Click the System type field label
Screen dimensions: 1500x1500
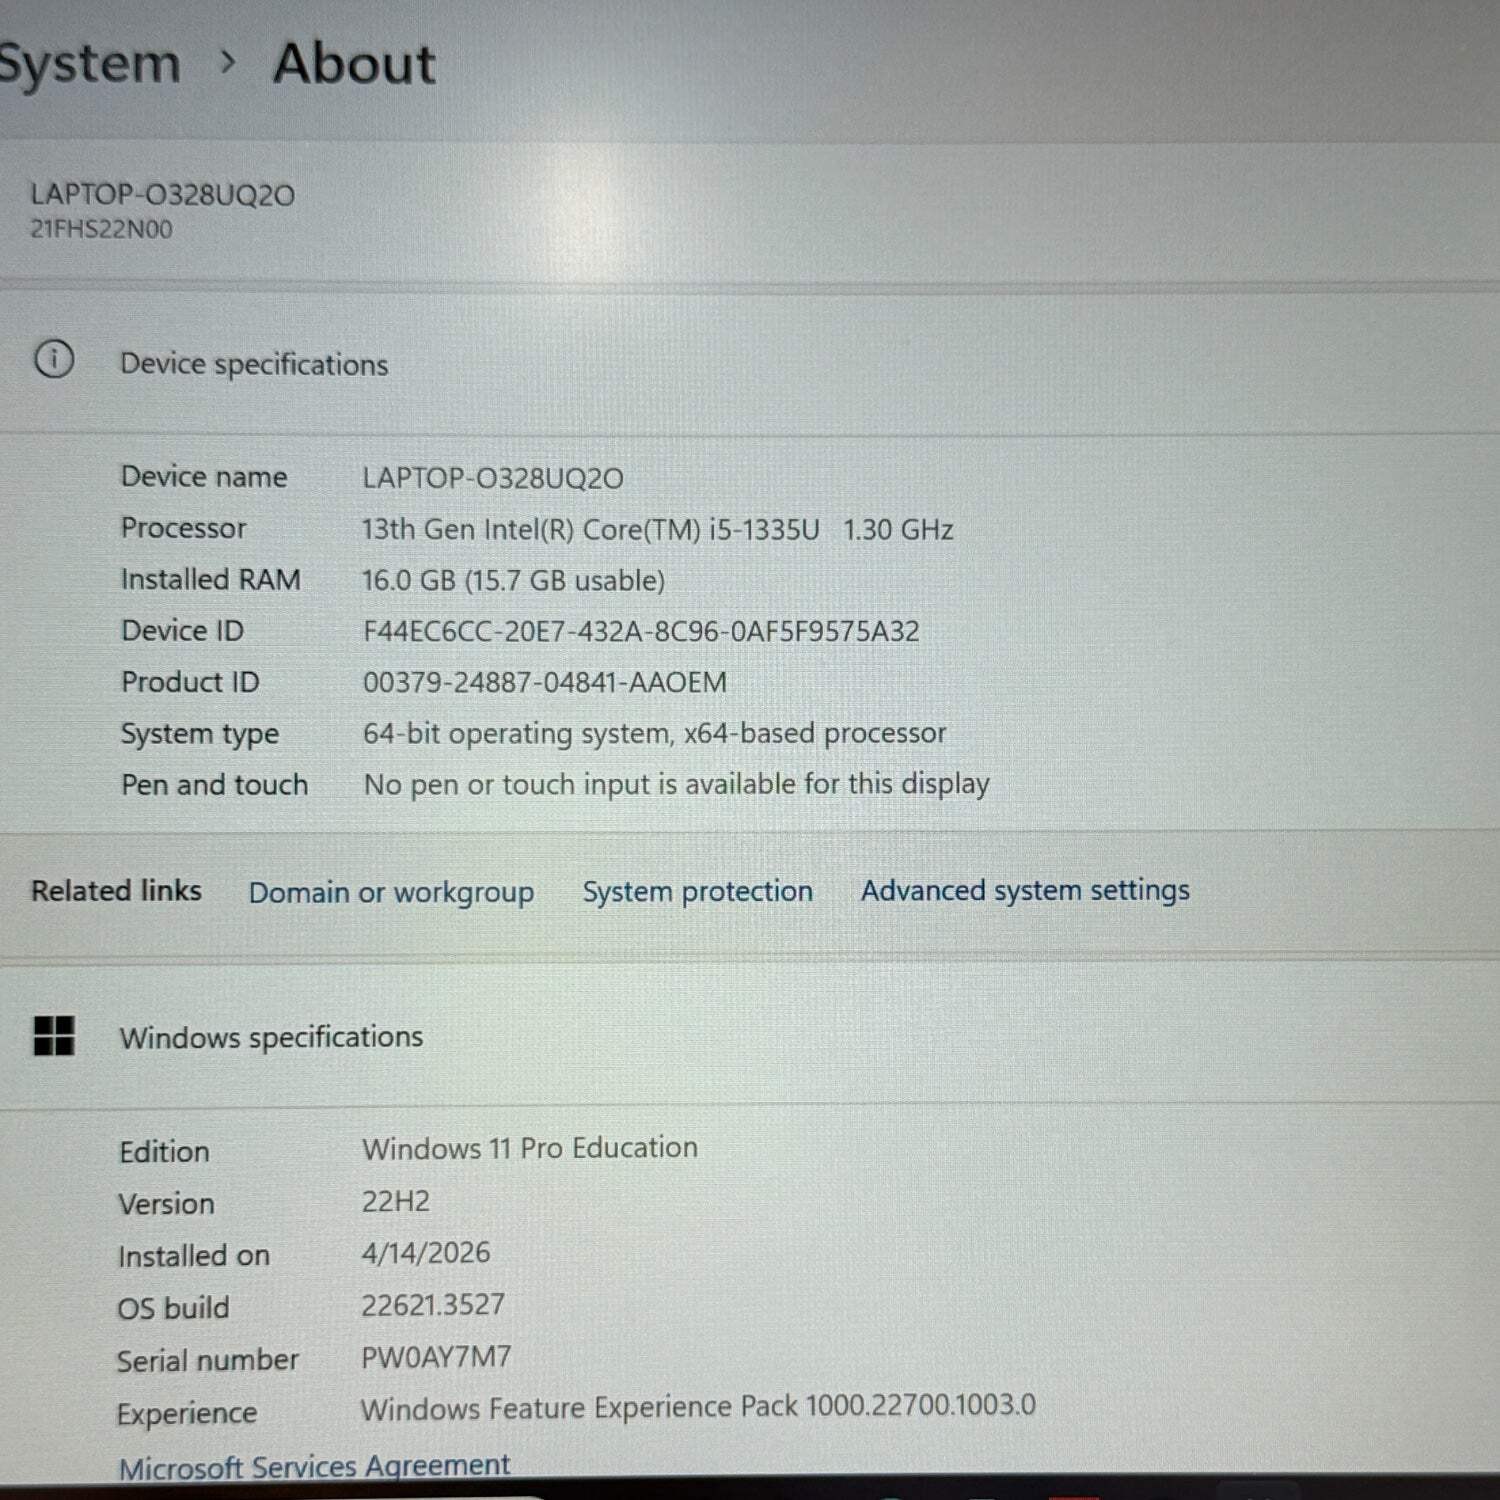(x=199, y=734)
